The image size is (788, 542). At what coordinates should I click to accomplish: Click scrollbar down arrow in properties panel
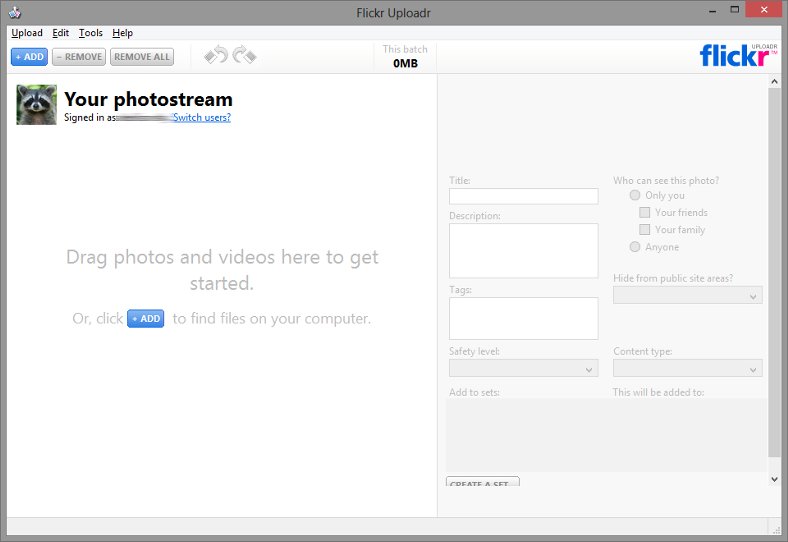click(x=774, y=480)
